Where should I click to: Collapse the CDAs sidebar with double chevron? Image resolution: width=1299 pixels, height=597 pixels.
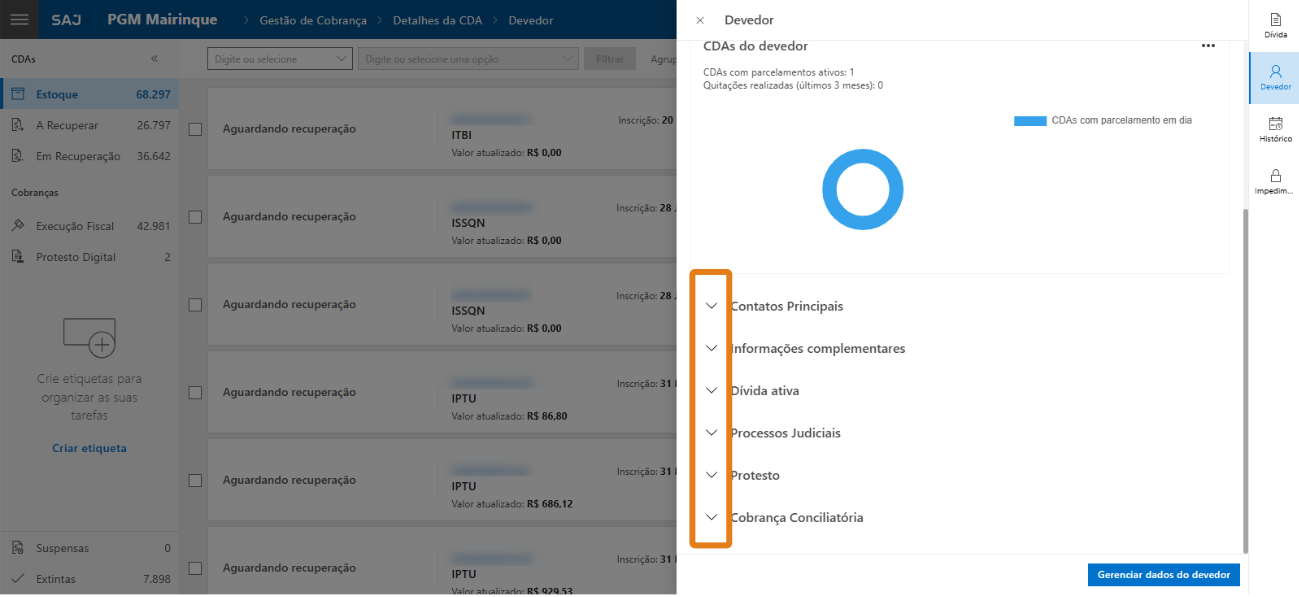pos(154,59)
